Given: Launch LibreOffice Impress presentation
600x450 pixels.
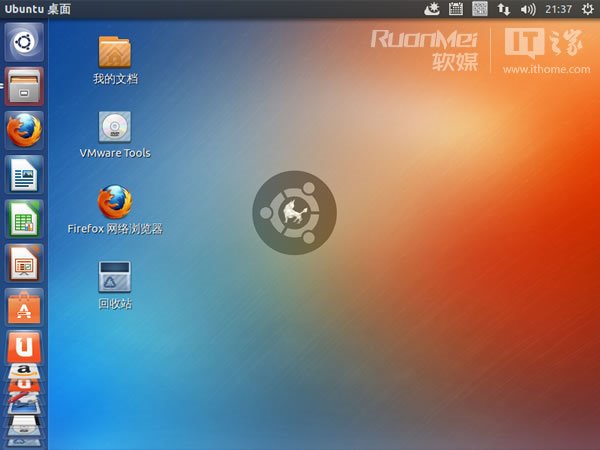Looking at the screenshot, I should [x=22, y=263].
